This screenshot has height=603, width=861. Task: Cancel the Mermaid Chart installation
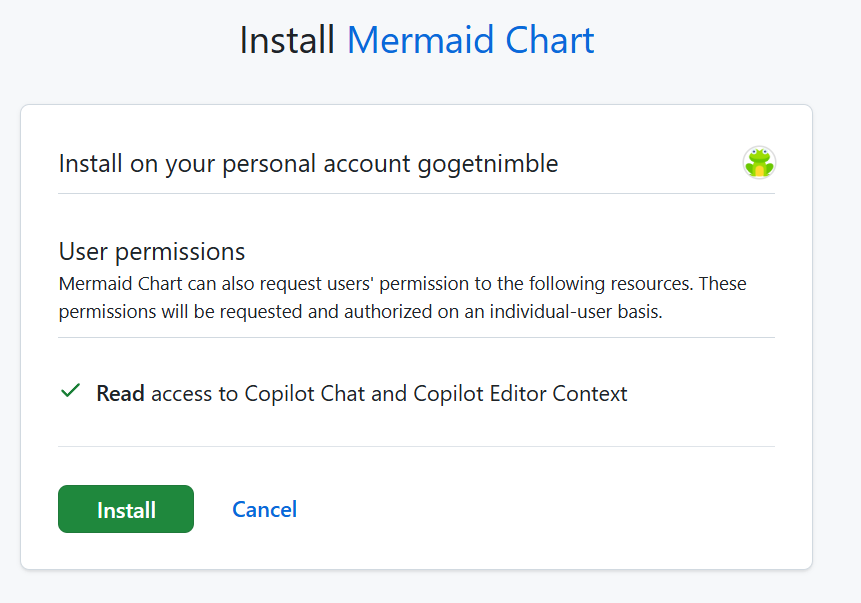pos(264,509)
